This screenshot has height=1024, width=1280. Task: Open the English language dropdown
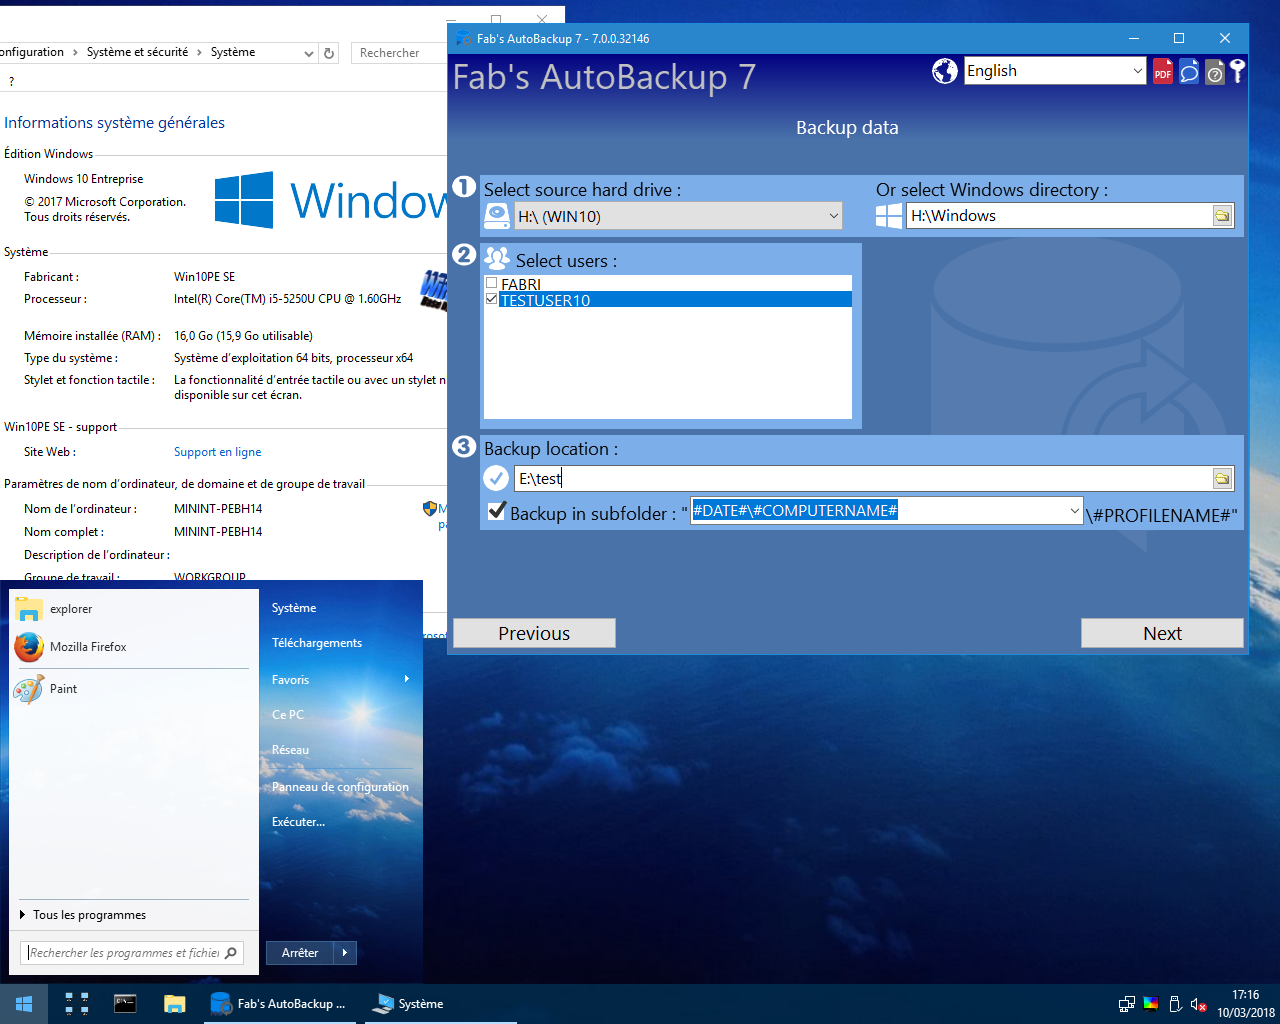click(x=1138, y=71)
